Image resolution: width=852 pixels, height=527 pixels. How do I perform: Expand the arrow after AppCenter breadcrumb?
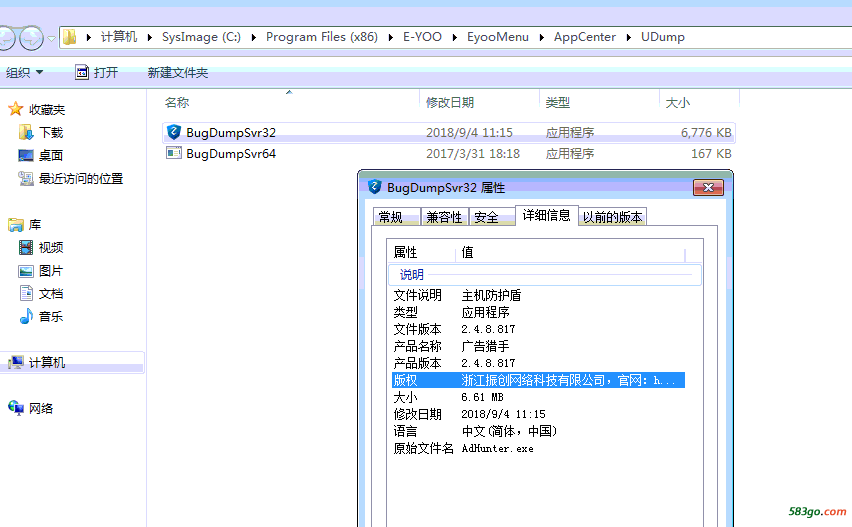pos(628,37)
